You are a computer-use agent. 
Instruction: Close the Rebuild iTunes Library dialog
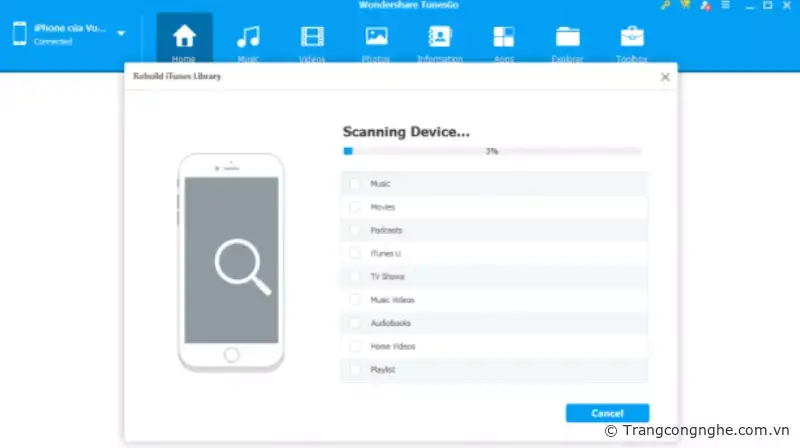click(x=665, y=76)
